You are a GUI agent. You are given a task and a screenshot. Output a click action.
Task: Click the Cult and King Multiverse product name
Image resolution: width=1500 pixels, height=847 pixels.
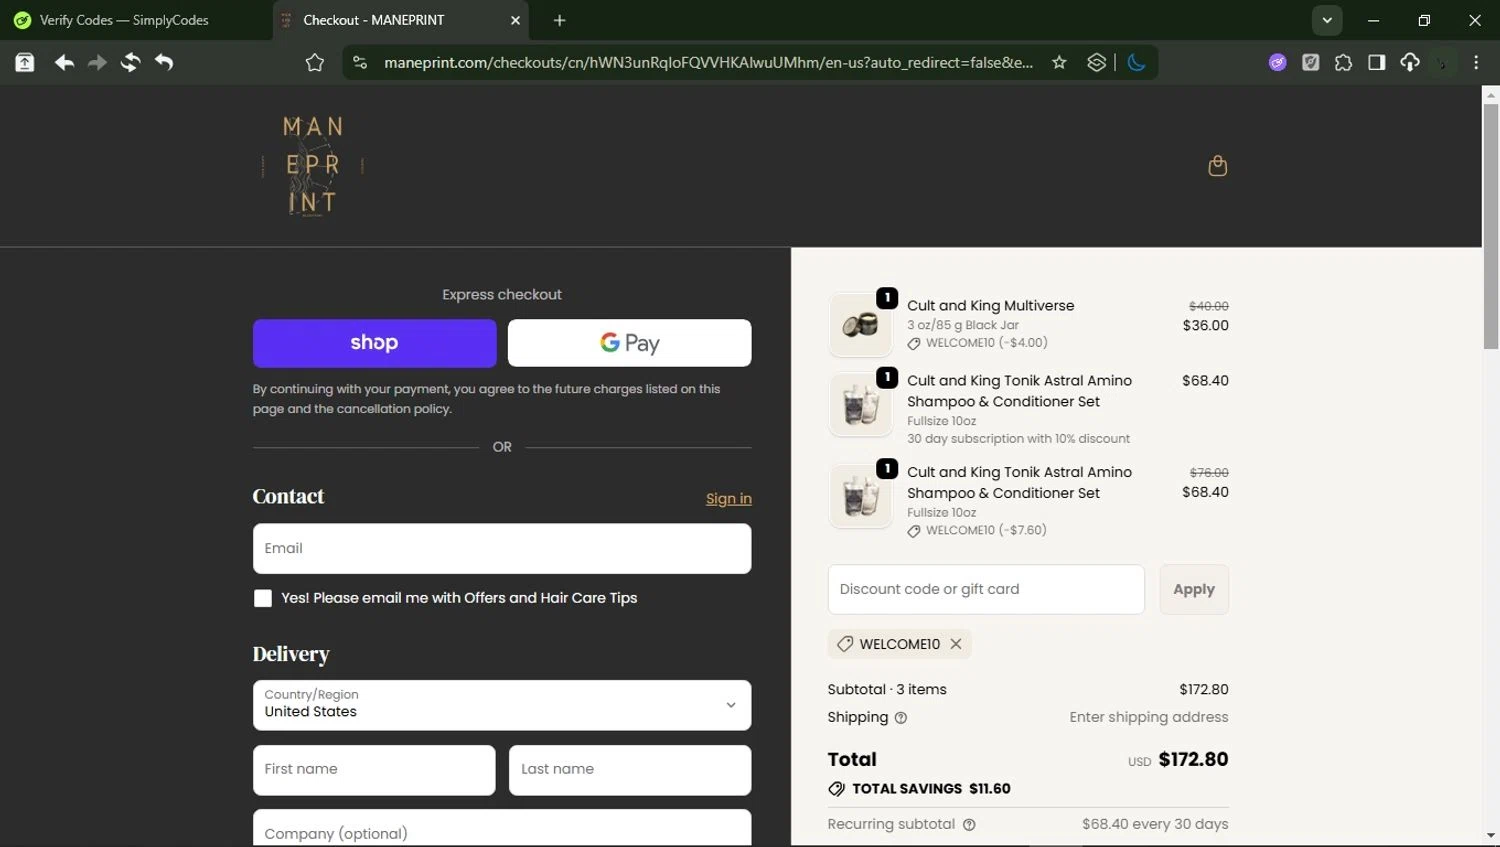coord(991,306)
